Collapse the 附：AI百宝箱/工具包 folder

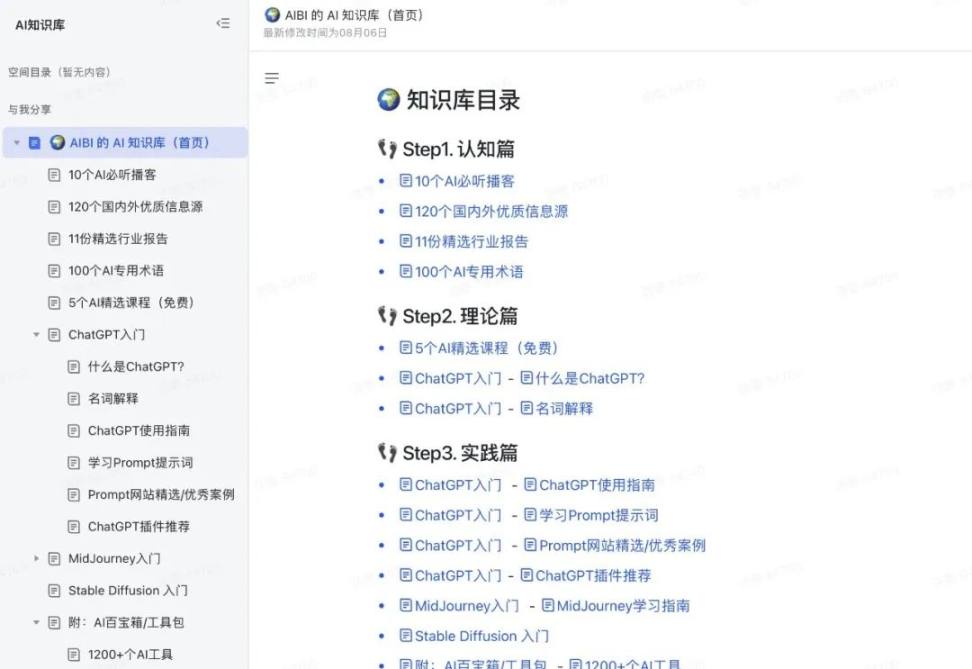pyautogui.click(x=37, y=623)
